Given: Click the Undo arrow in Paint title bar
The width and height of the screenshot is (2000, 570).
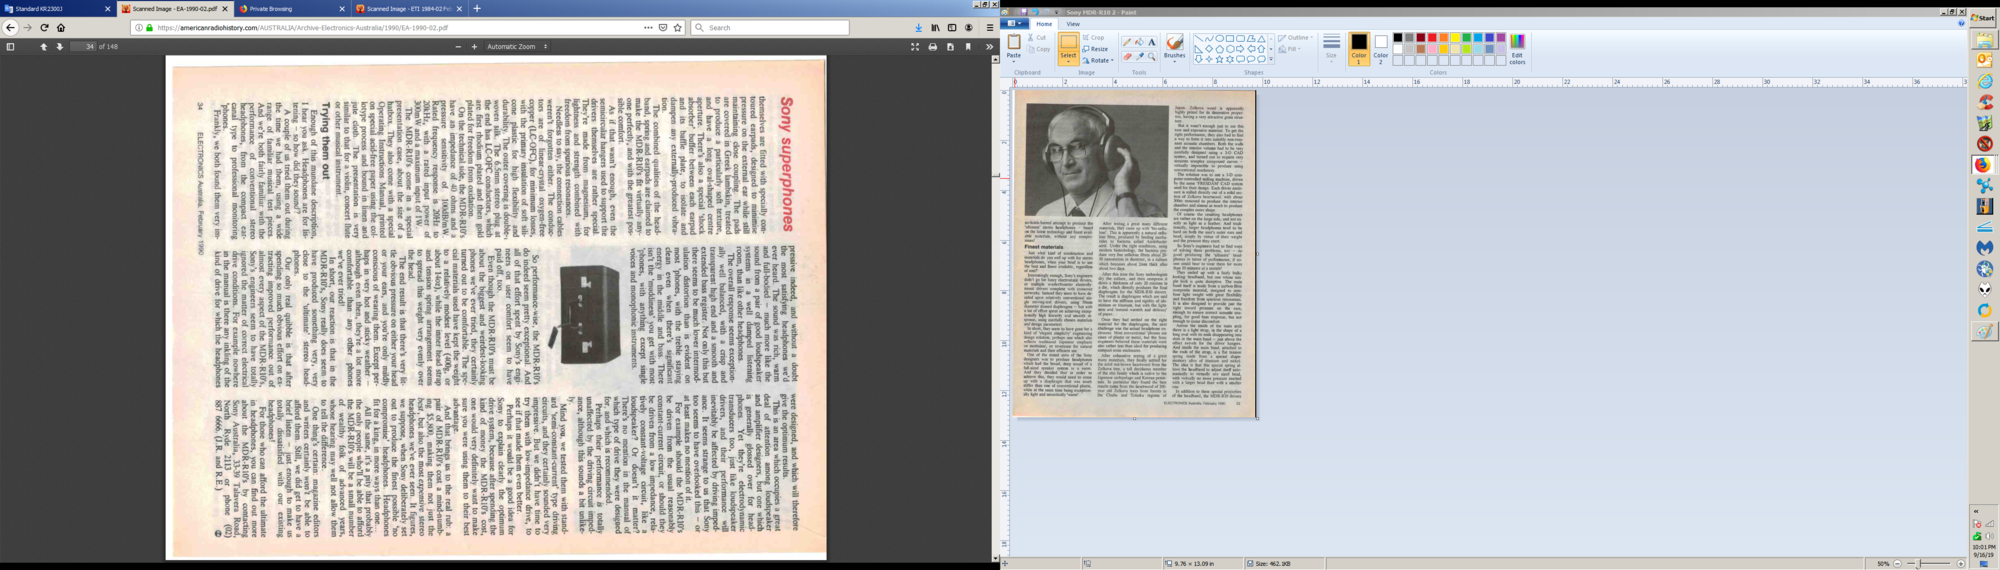Looking at the screenshot, I should coord(1035,12).
